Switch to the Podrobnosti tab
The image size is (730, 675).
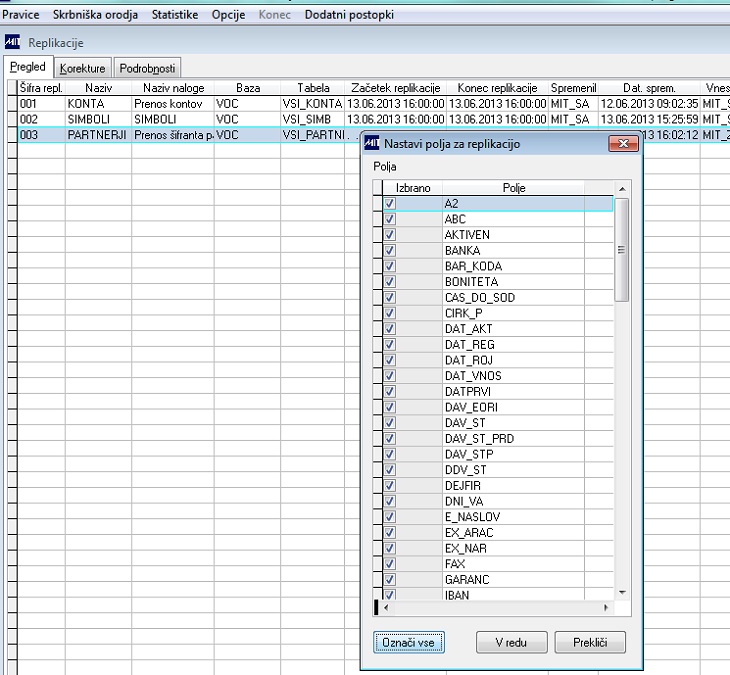click(x=147, y=68)
